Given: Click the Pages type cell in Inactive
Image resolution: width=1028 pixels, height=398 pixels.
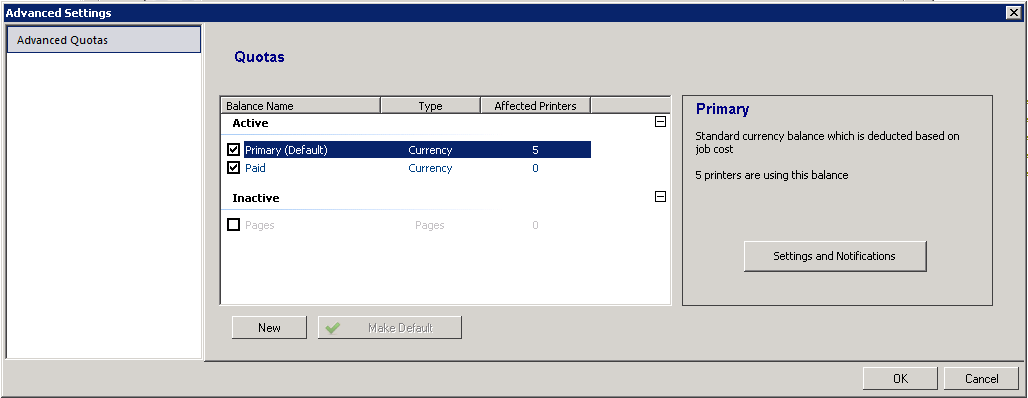Looking at the screenshot, I should click(x=429, y=225).
